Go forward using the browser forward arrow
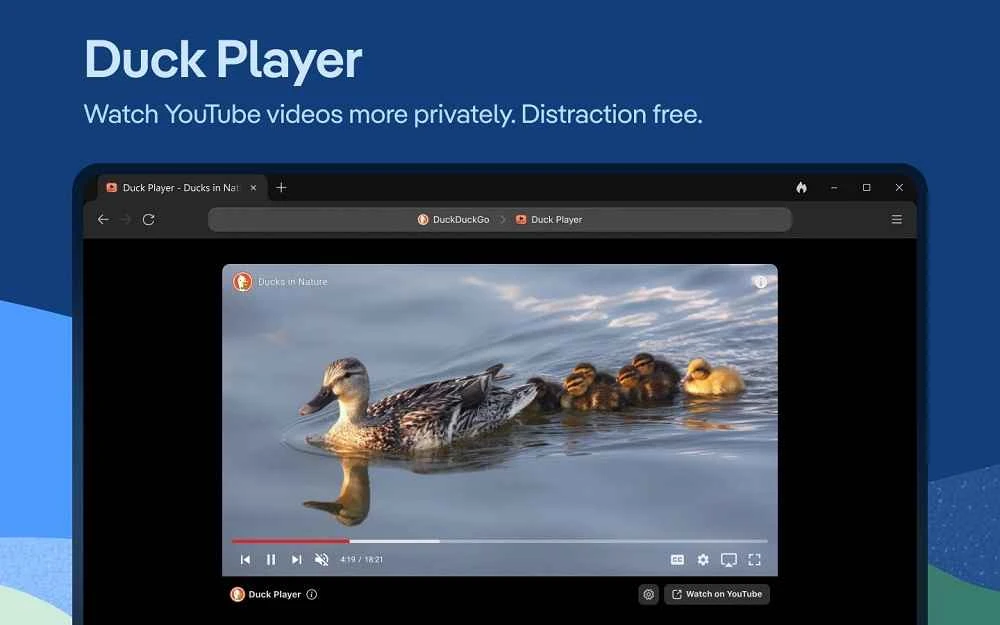Image resolution: width=1000 pixels, height=625 pixels. tap(126, 219)
